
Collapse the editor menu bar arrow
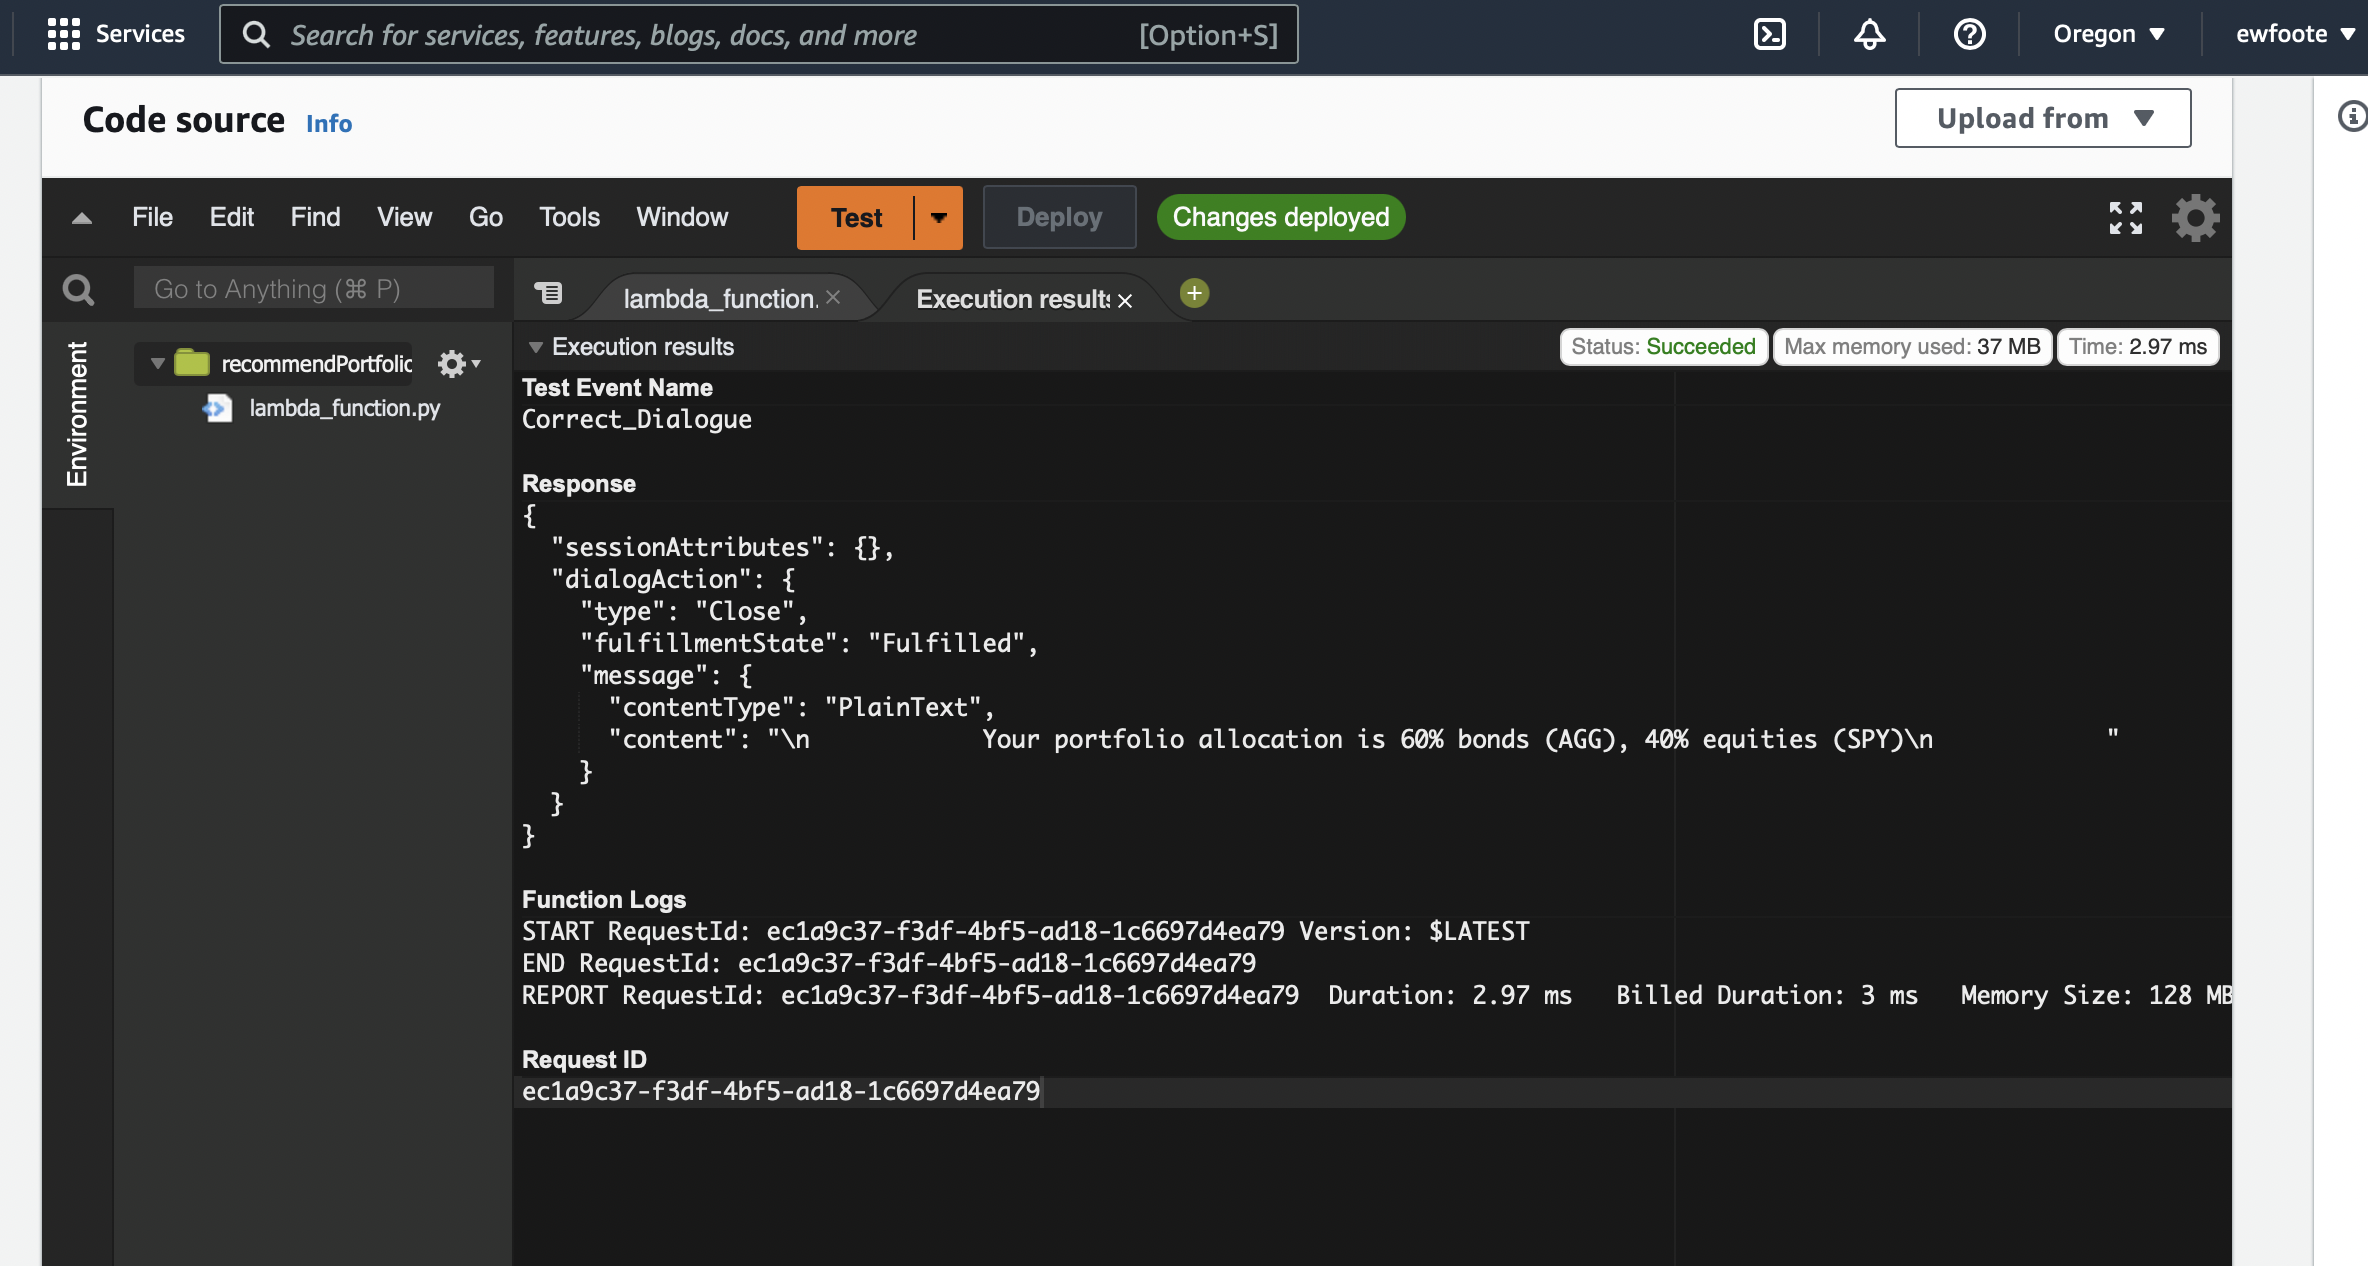pyautogui.click(x=82, y=218)
